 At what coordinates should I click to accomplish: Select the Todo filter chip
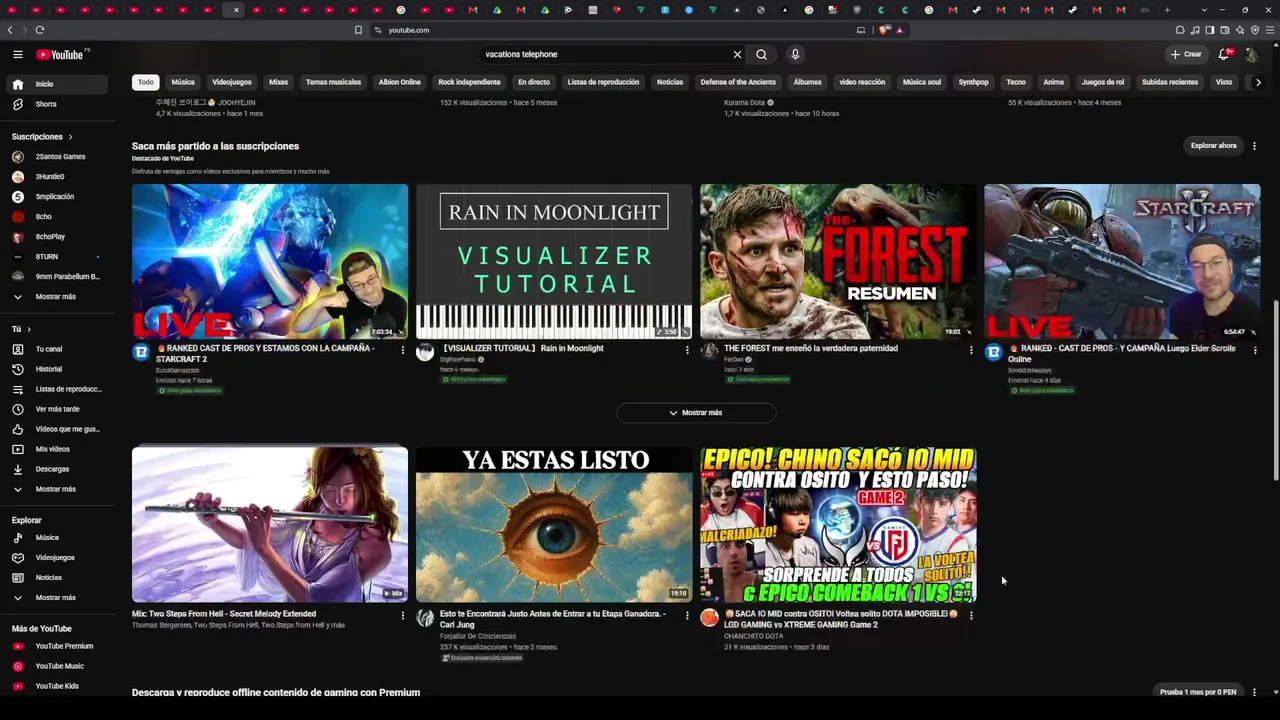click(x=146, y=82)
